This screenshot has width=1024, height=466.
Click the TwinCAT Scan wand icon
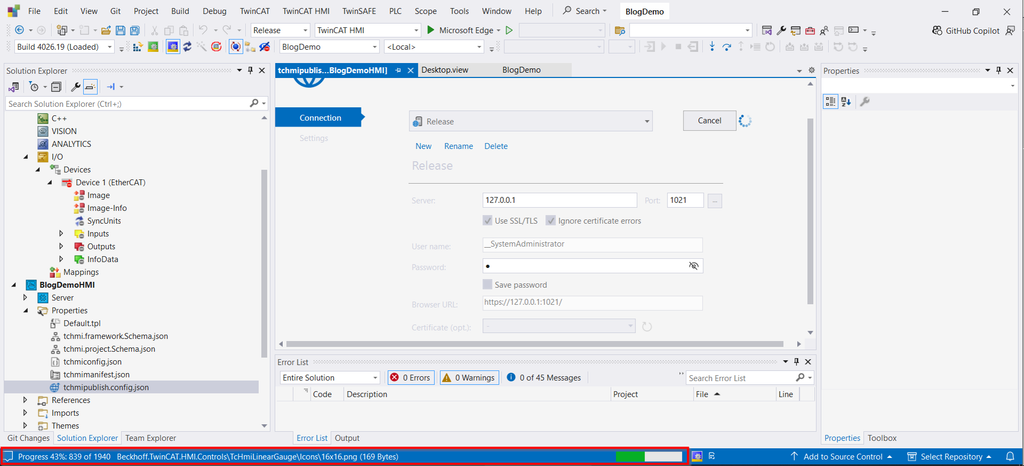(x=202, y=47)
